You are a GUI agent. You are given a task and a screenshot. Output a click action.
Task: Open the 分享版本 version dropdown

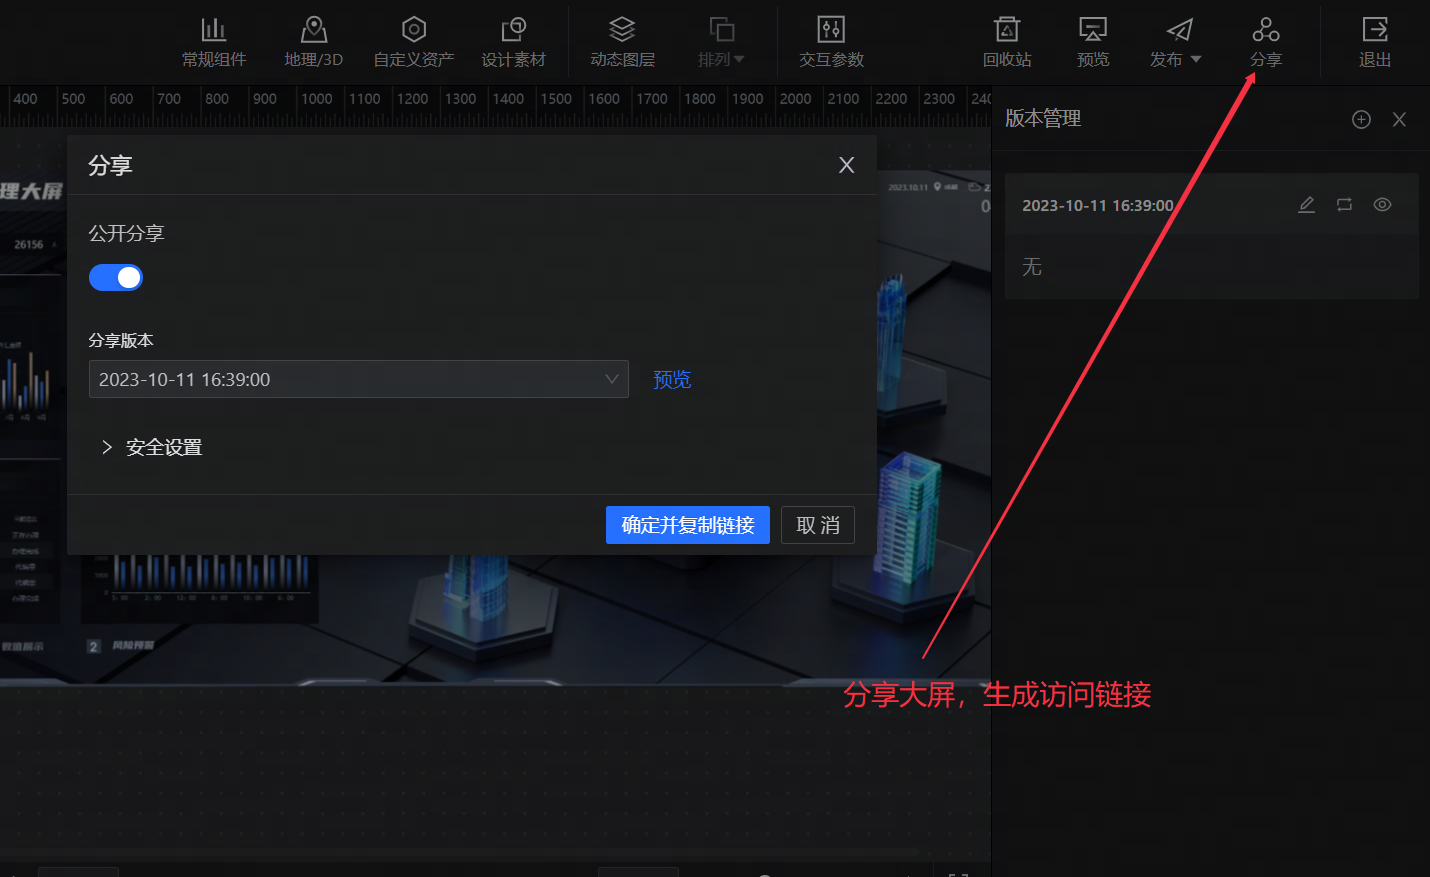(358, 379)
